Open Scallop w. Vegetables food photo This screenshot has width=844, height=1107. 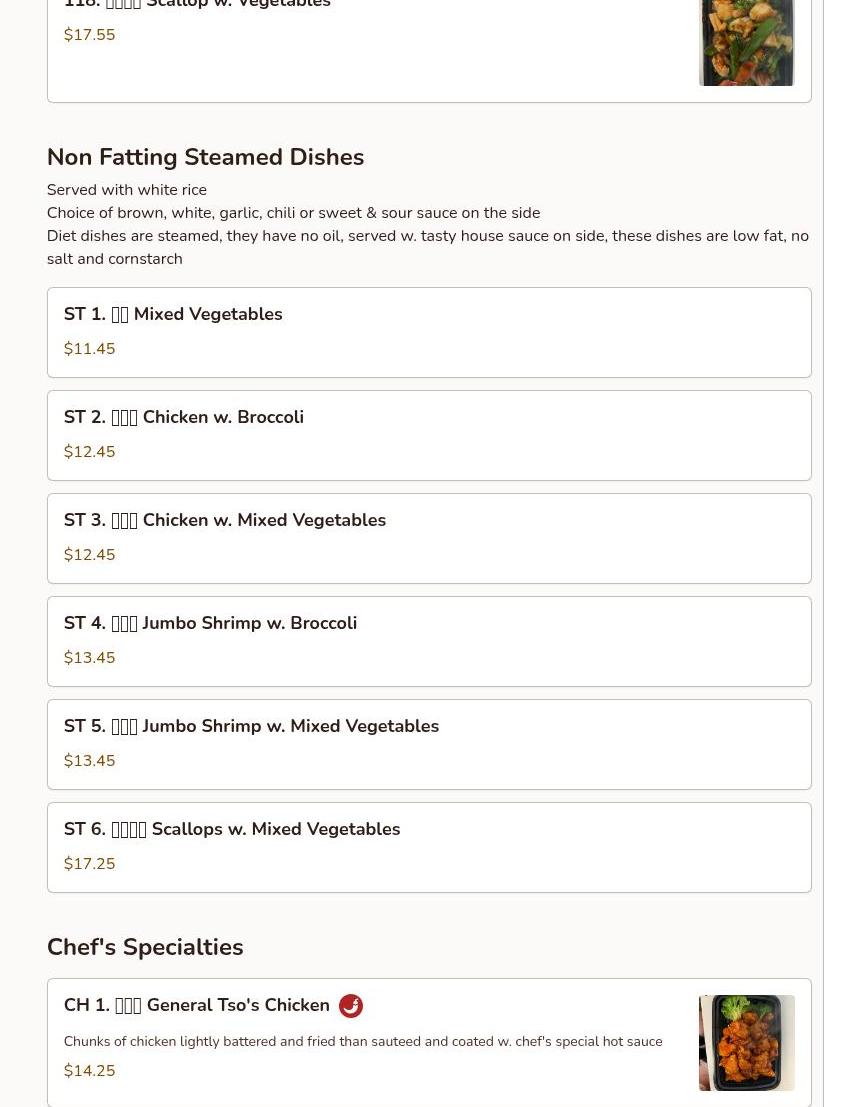[746, 43]
